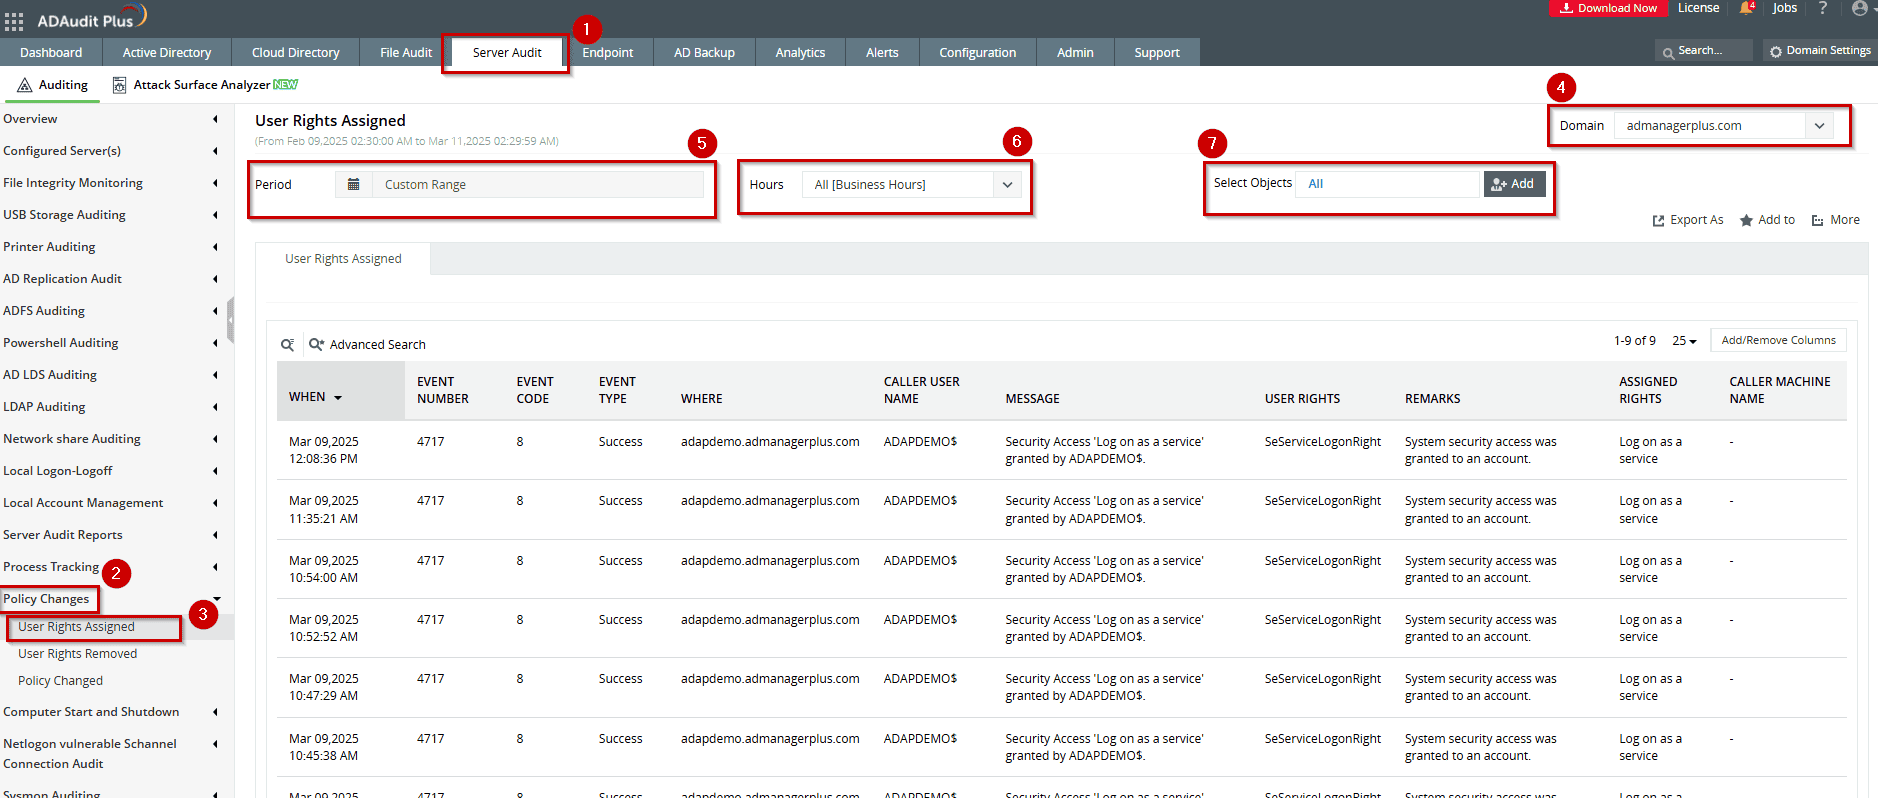
Task: Open the Period calendar icon
Action: (x=353, y=184)
